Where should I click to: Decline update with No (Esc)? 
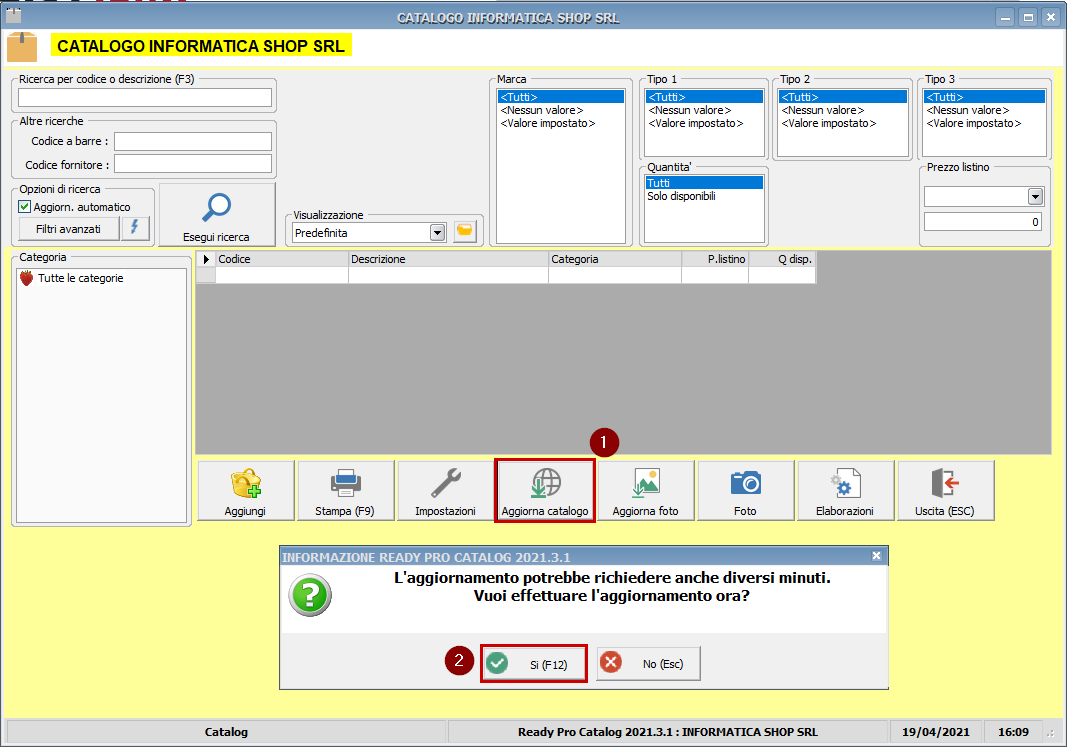[649, 663]
